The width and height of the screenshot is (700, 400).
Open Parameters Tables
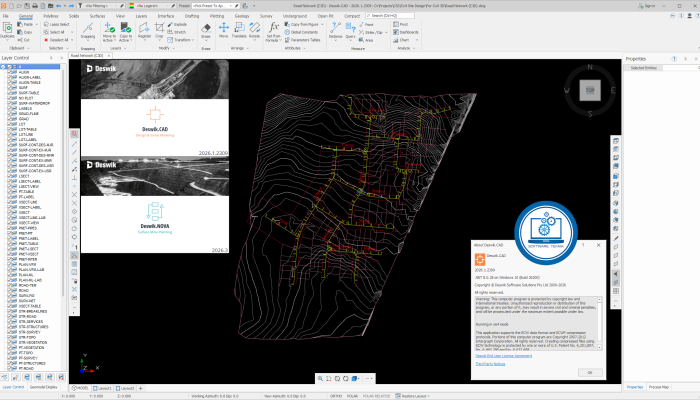tap(303, 40)
